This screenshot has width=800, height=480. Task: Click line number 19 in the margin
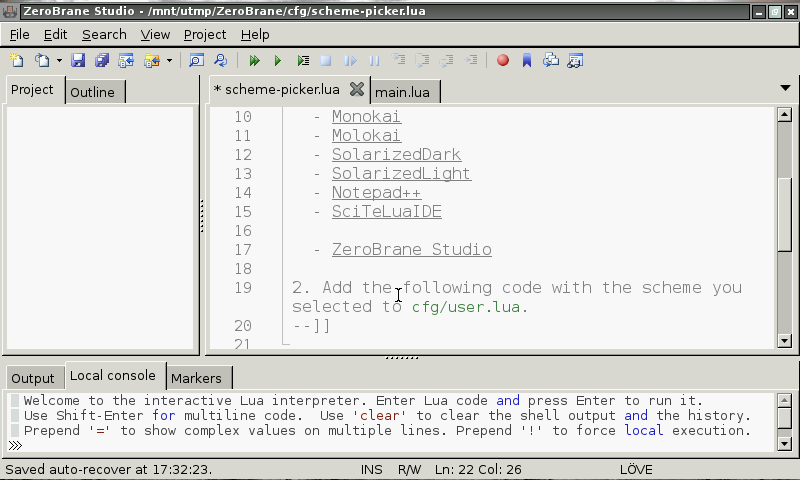coord(243,288)
